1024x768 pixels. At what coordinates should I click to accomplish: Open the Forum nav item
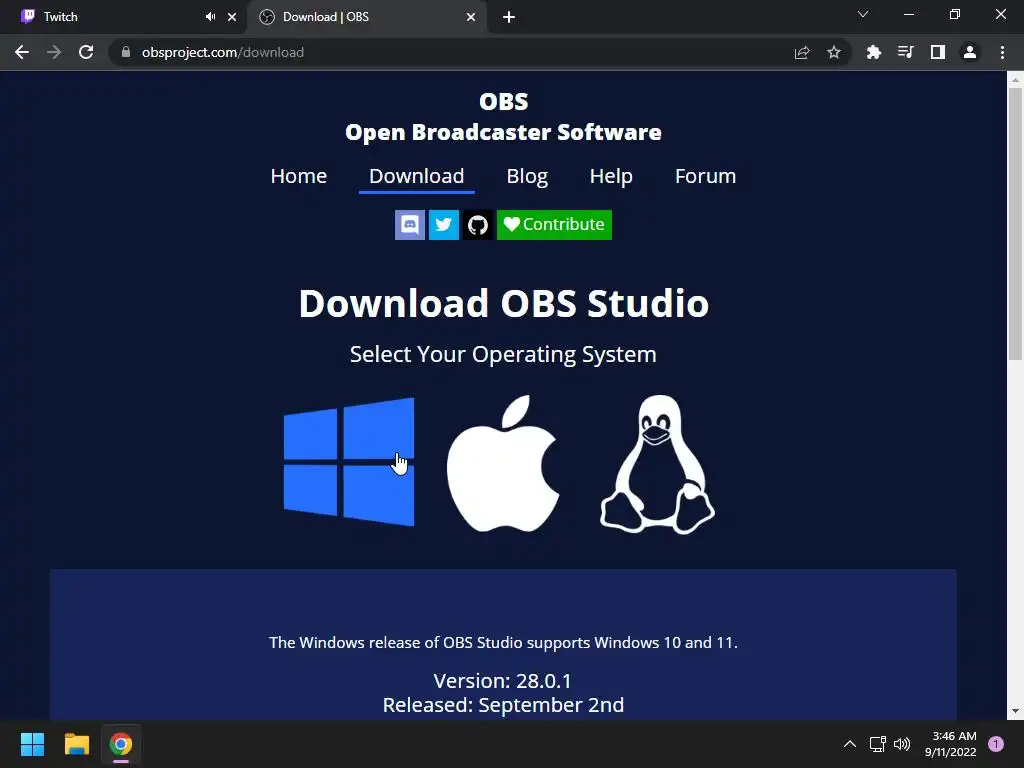click(x=705, y=176)
